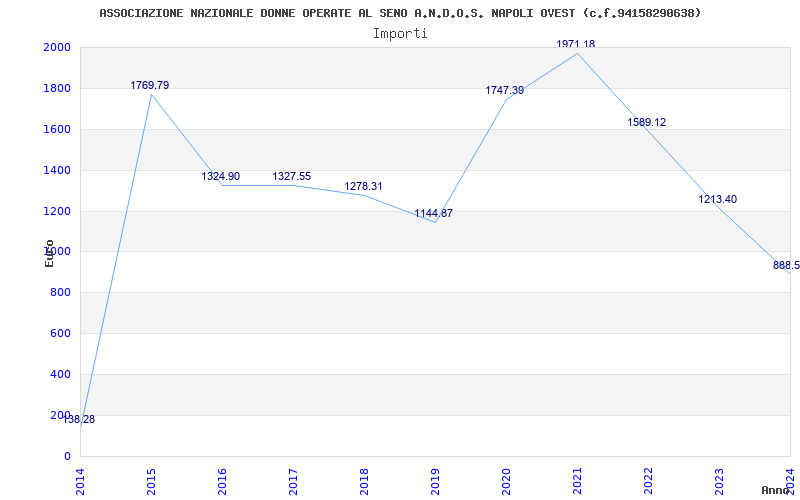
Task: Click the 400 y-axis tick label
Action: coord(60,374)
